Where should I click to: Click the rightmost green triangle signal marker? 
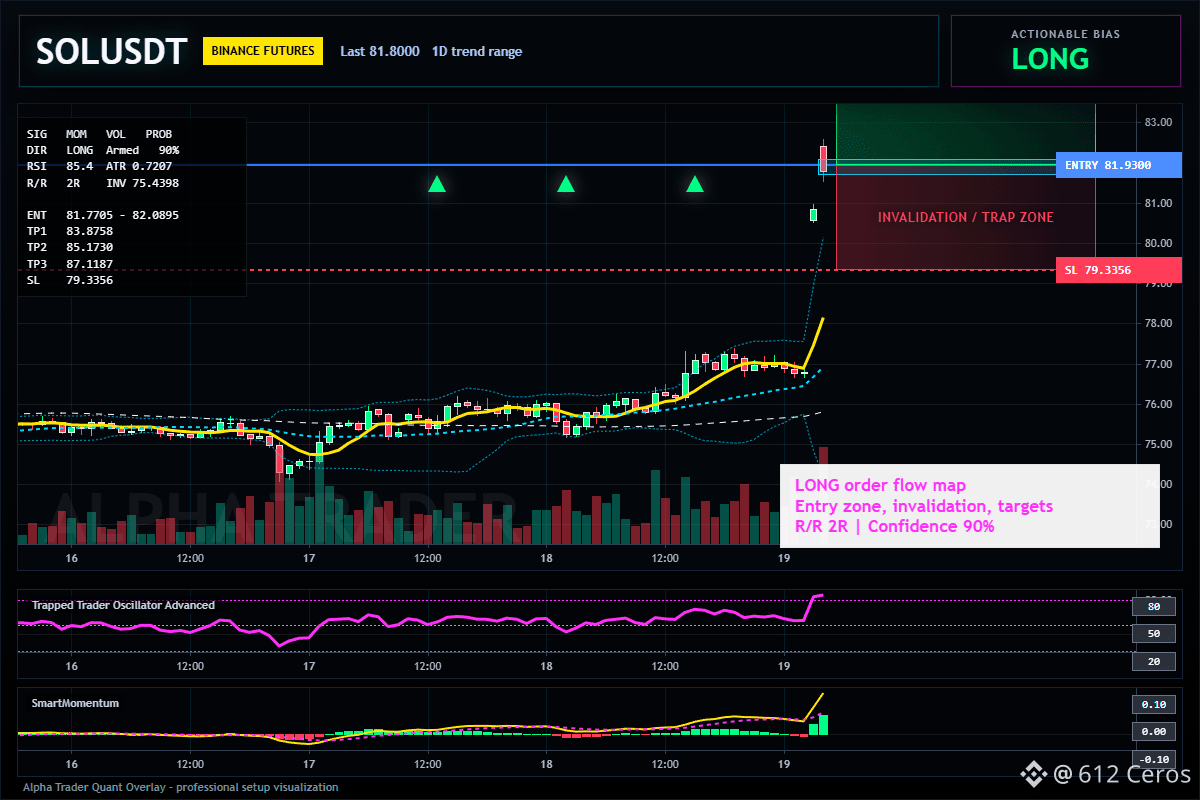(x=695, y=184)
